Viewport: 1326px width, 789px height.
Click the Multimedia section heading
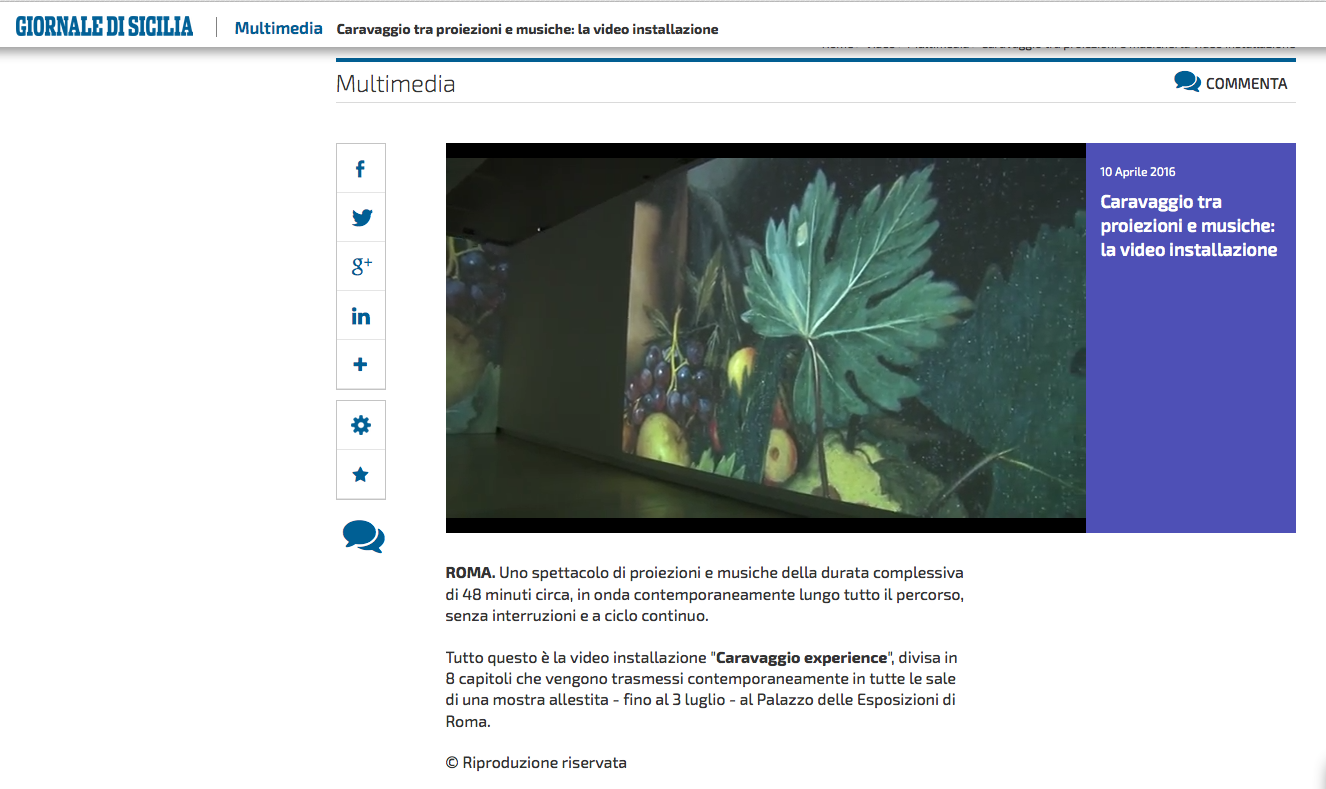[396, 84]
